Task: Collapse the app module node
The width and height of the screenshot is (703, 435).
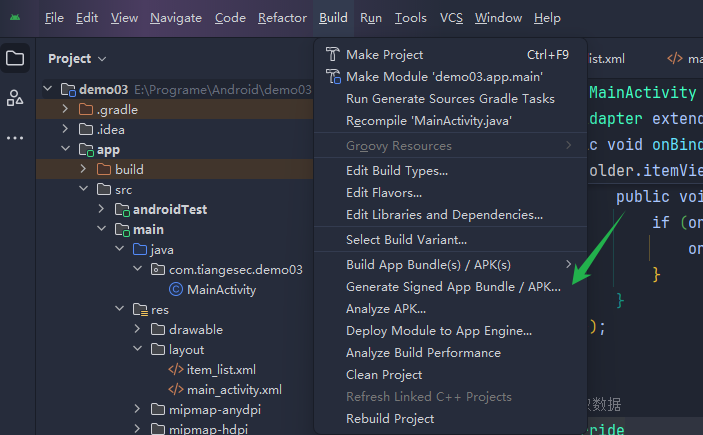Action: [65, 149]
